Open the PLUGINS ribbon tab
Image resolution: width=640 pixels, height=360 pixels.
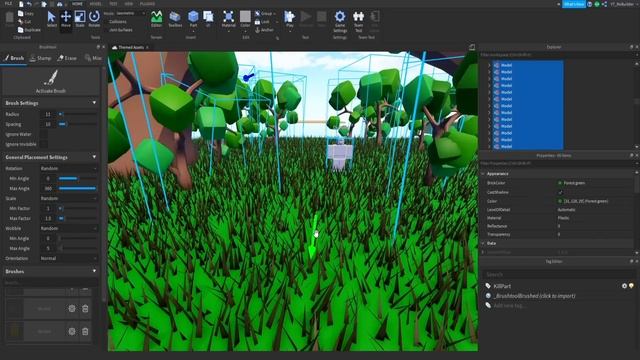click(x=147, y=4)
